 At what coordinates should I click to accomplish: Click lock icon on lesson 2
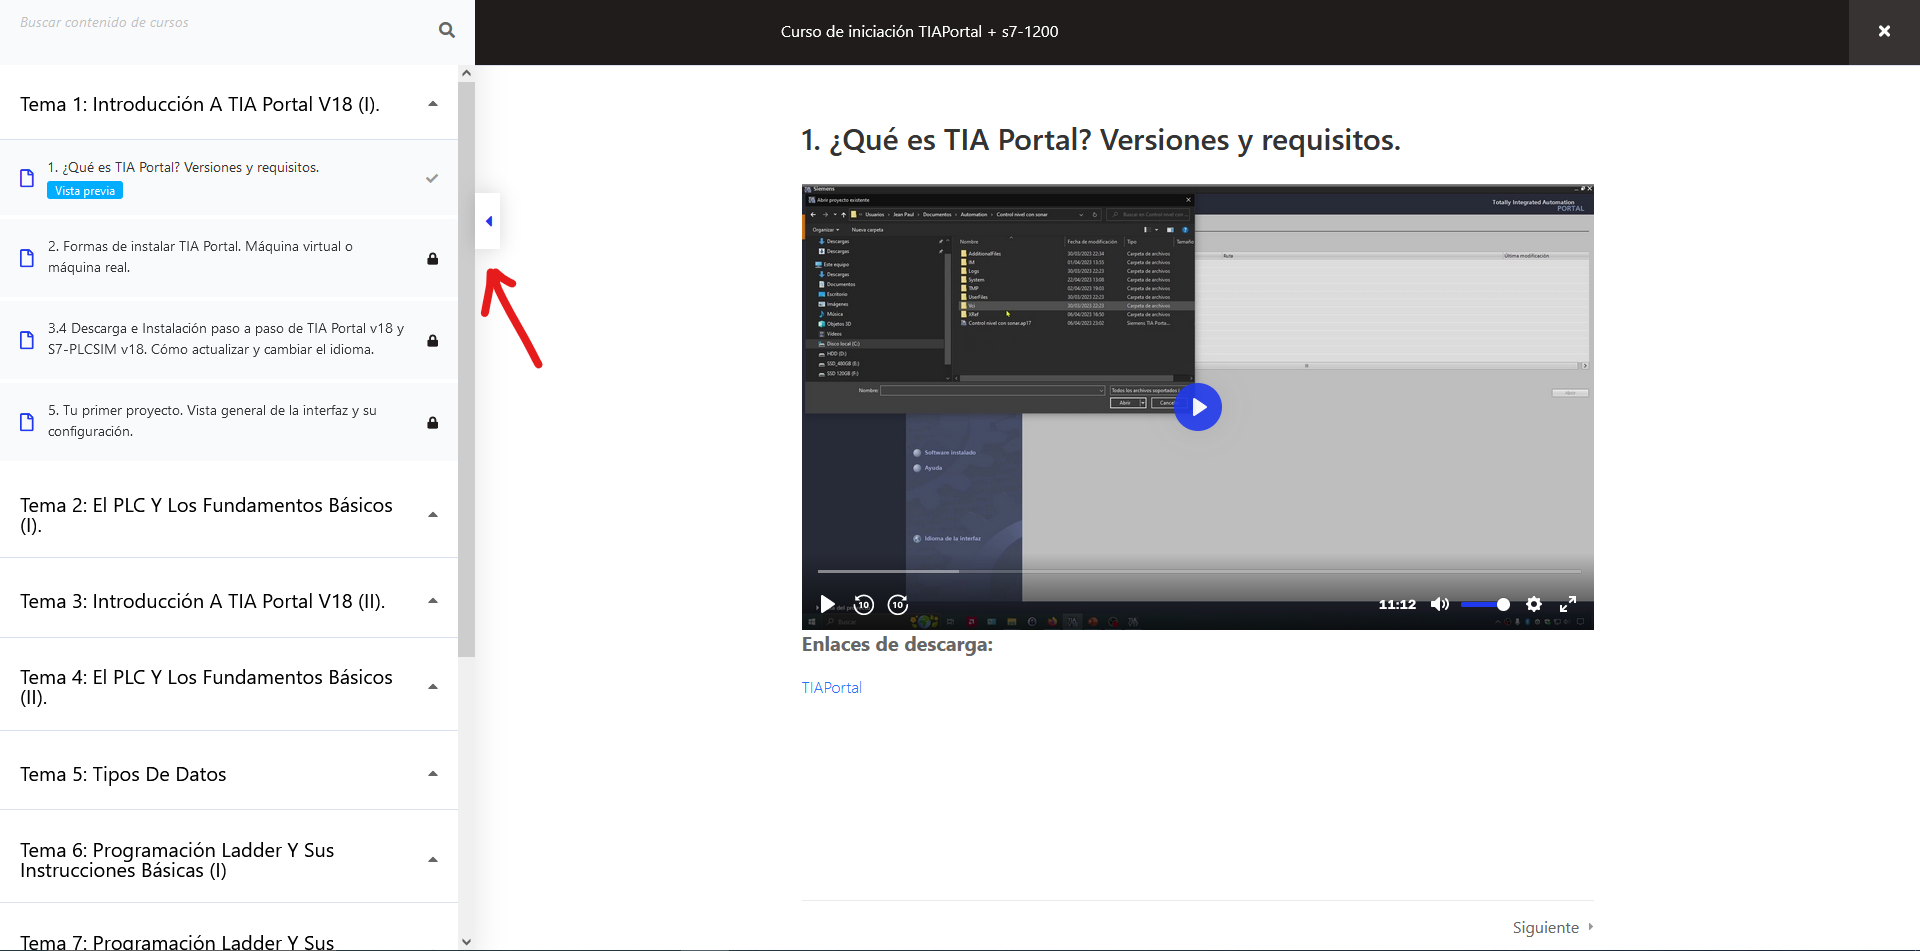432,258
